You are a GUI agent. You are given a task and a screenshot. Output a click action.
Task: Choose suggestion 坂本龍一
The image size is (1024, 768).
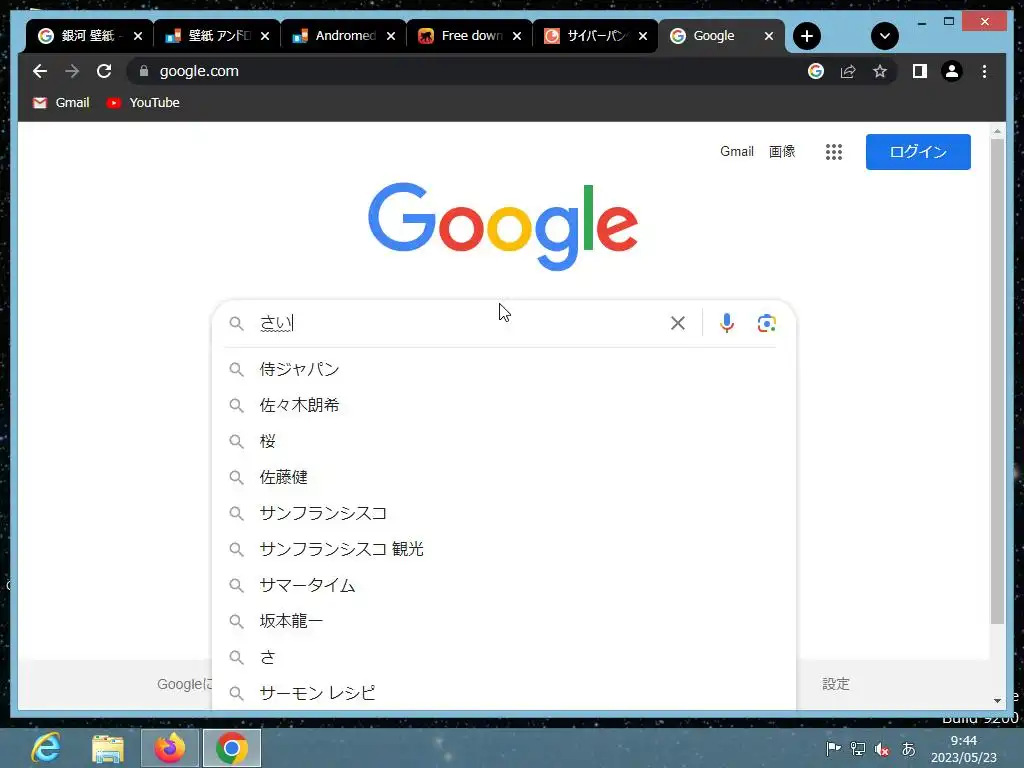click(x=504, y=621)
